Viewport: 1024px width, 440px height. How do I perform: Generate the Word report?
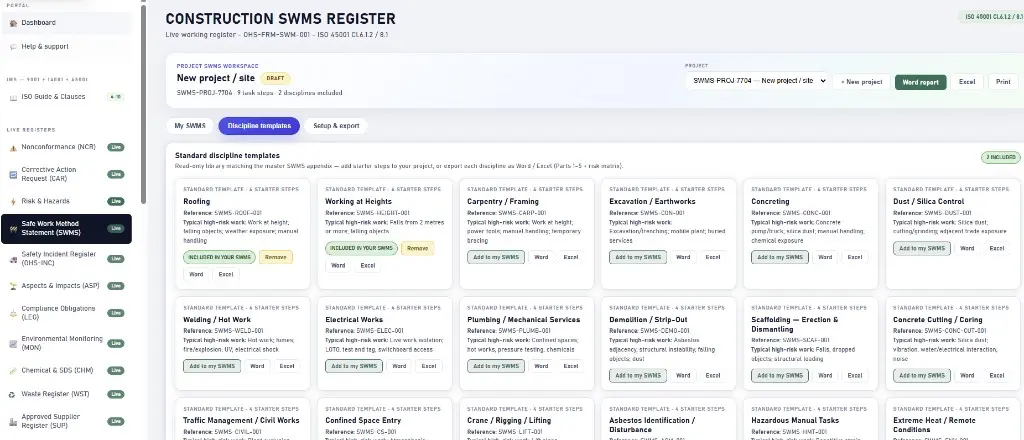click(920, 82)
